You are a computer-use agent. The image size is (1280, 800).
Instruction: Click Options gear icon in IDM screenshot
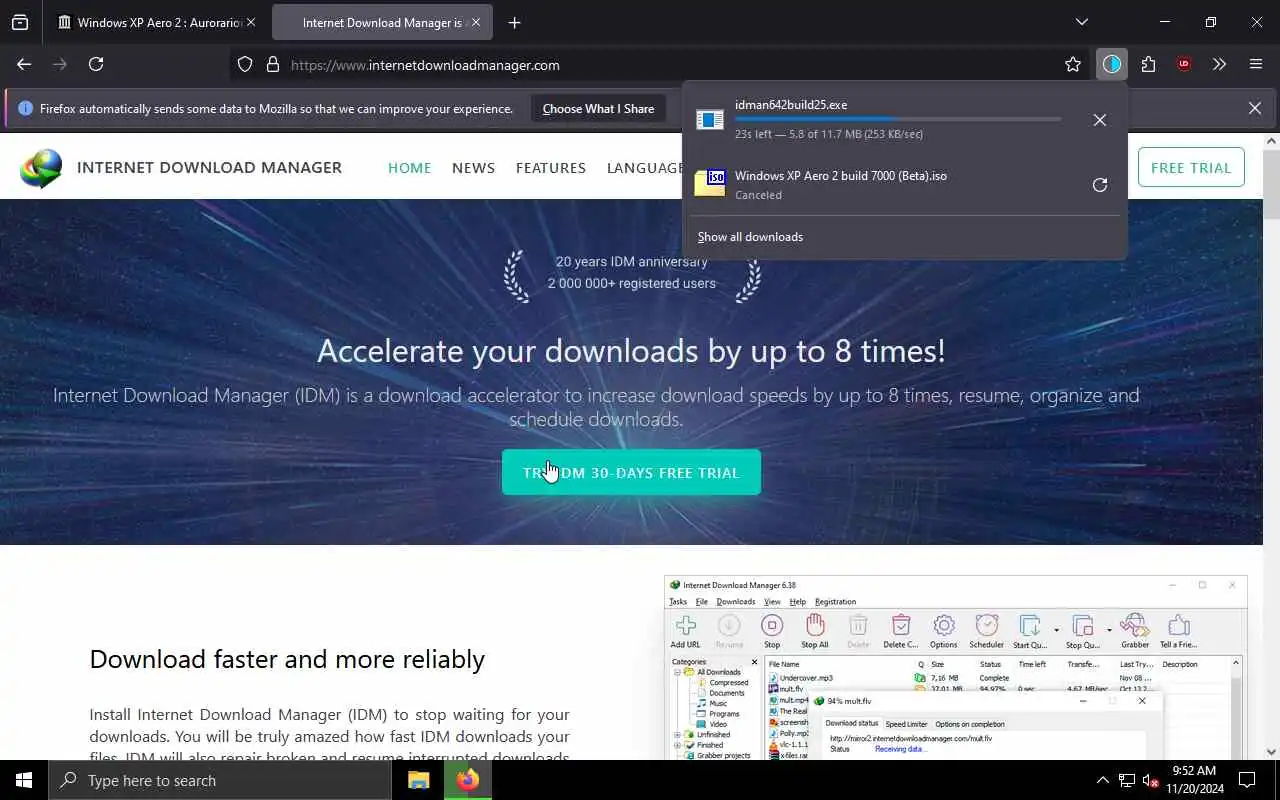click(944, 631)
